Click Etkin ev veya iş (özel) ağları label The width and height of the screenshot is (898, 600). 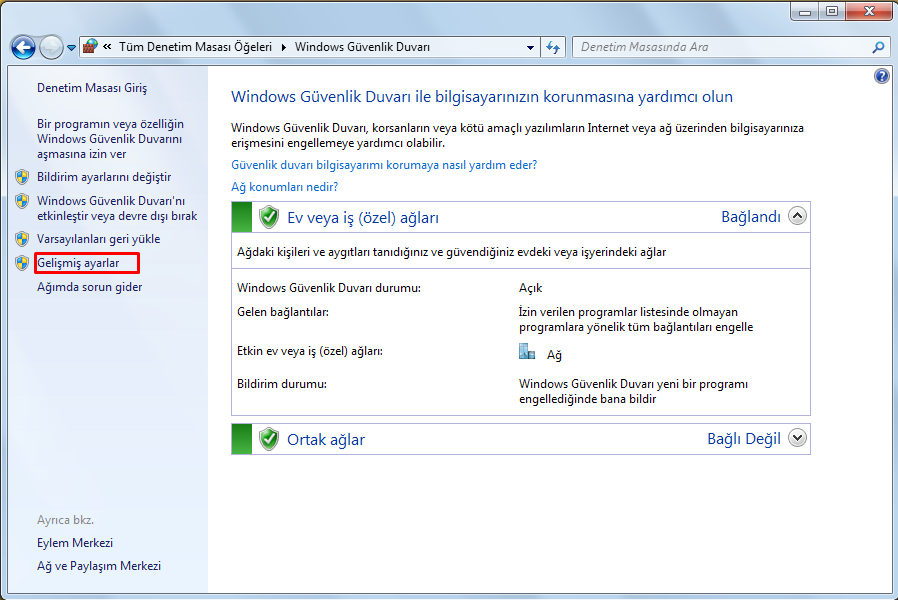(x=310, y=351)
